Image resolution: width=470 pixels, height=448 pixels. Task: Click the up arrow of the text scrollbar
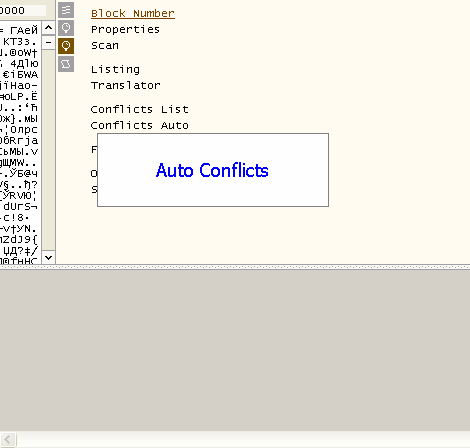point(49,28)
